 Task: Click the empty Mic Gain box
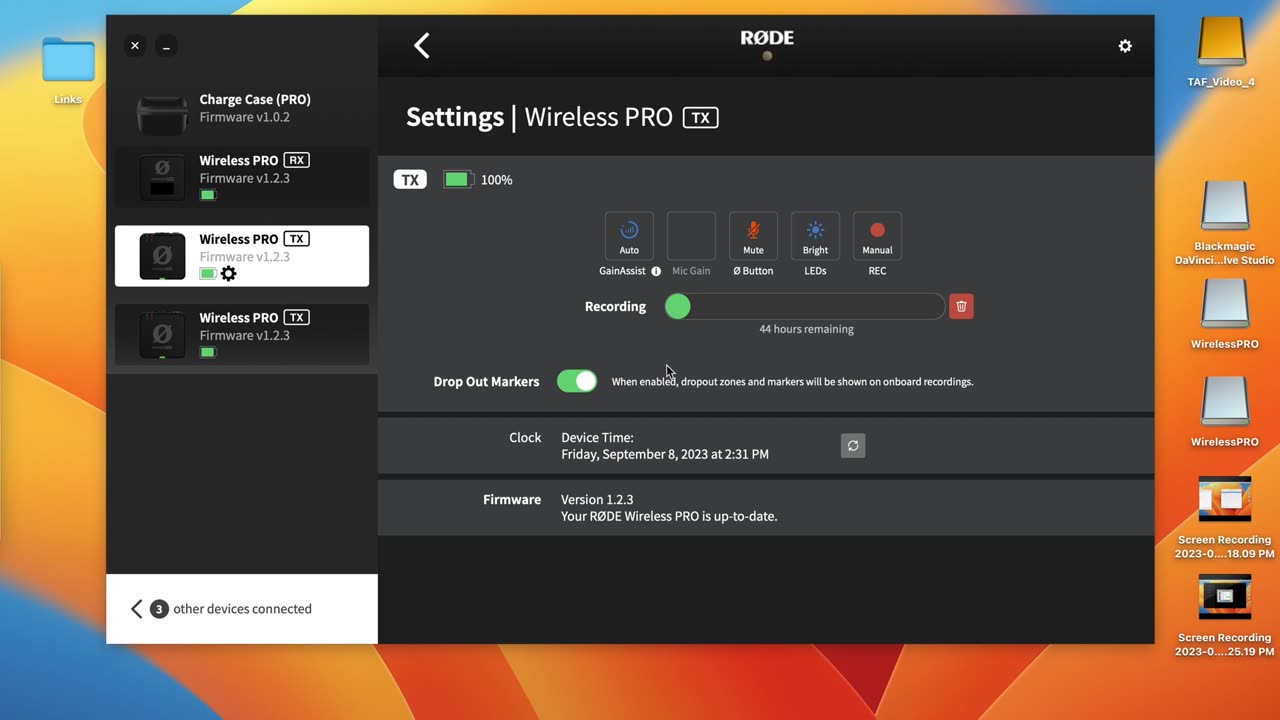[x=691, y=236]
